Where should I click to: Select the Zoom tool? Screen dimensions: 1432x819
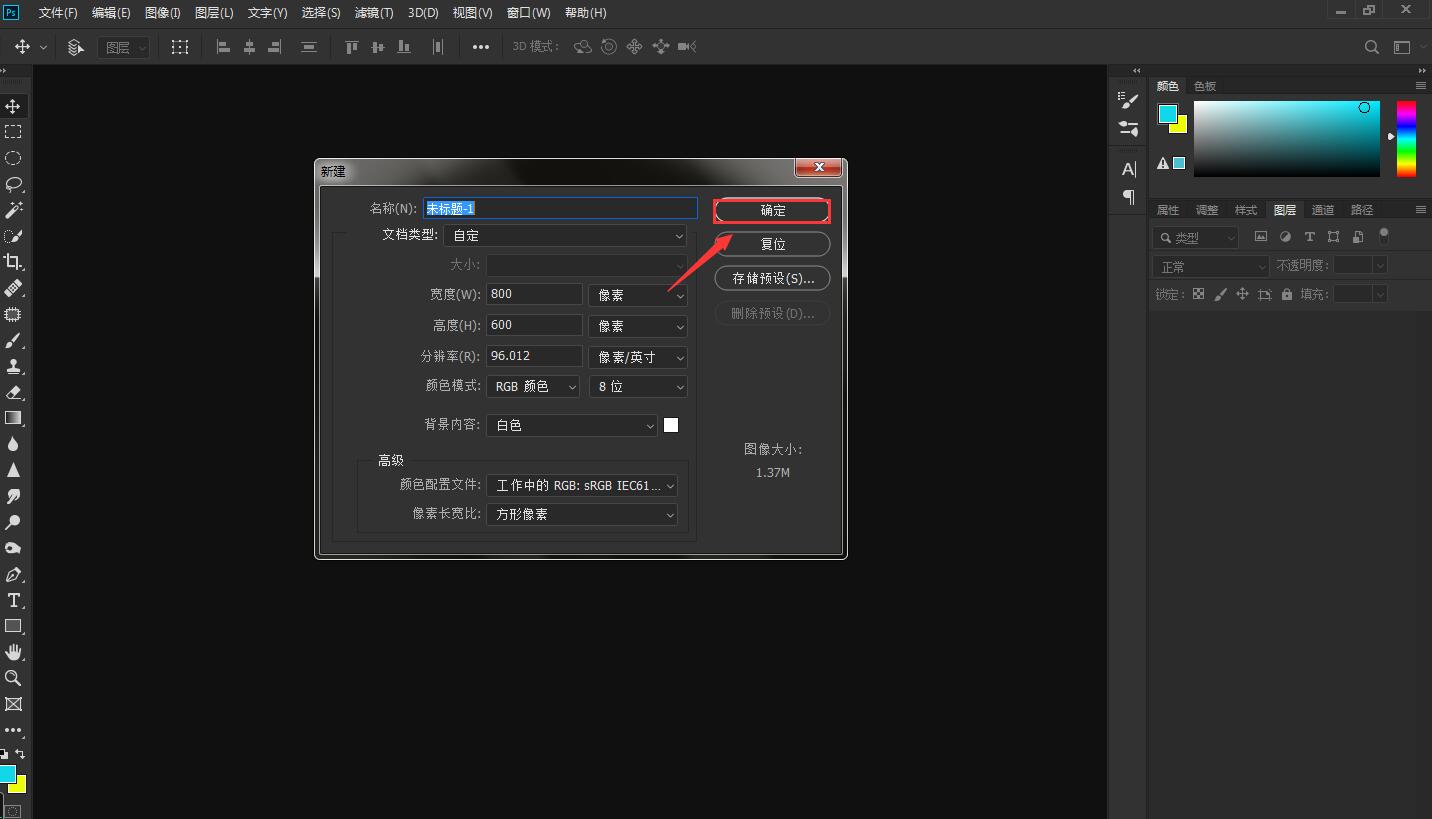(14, 678)
